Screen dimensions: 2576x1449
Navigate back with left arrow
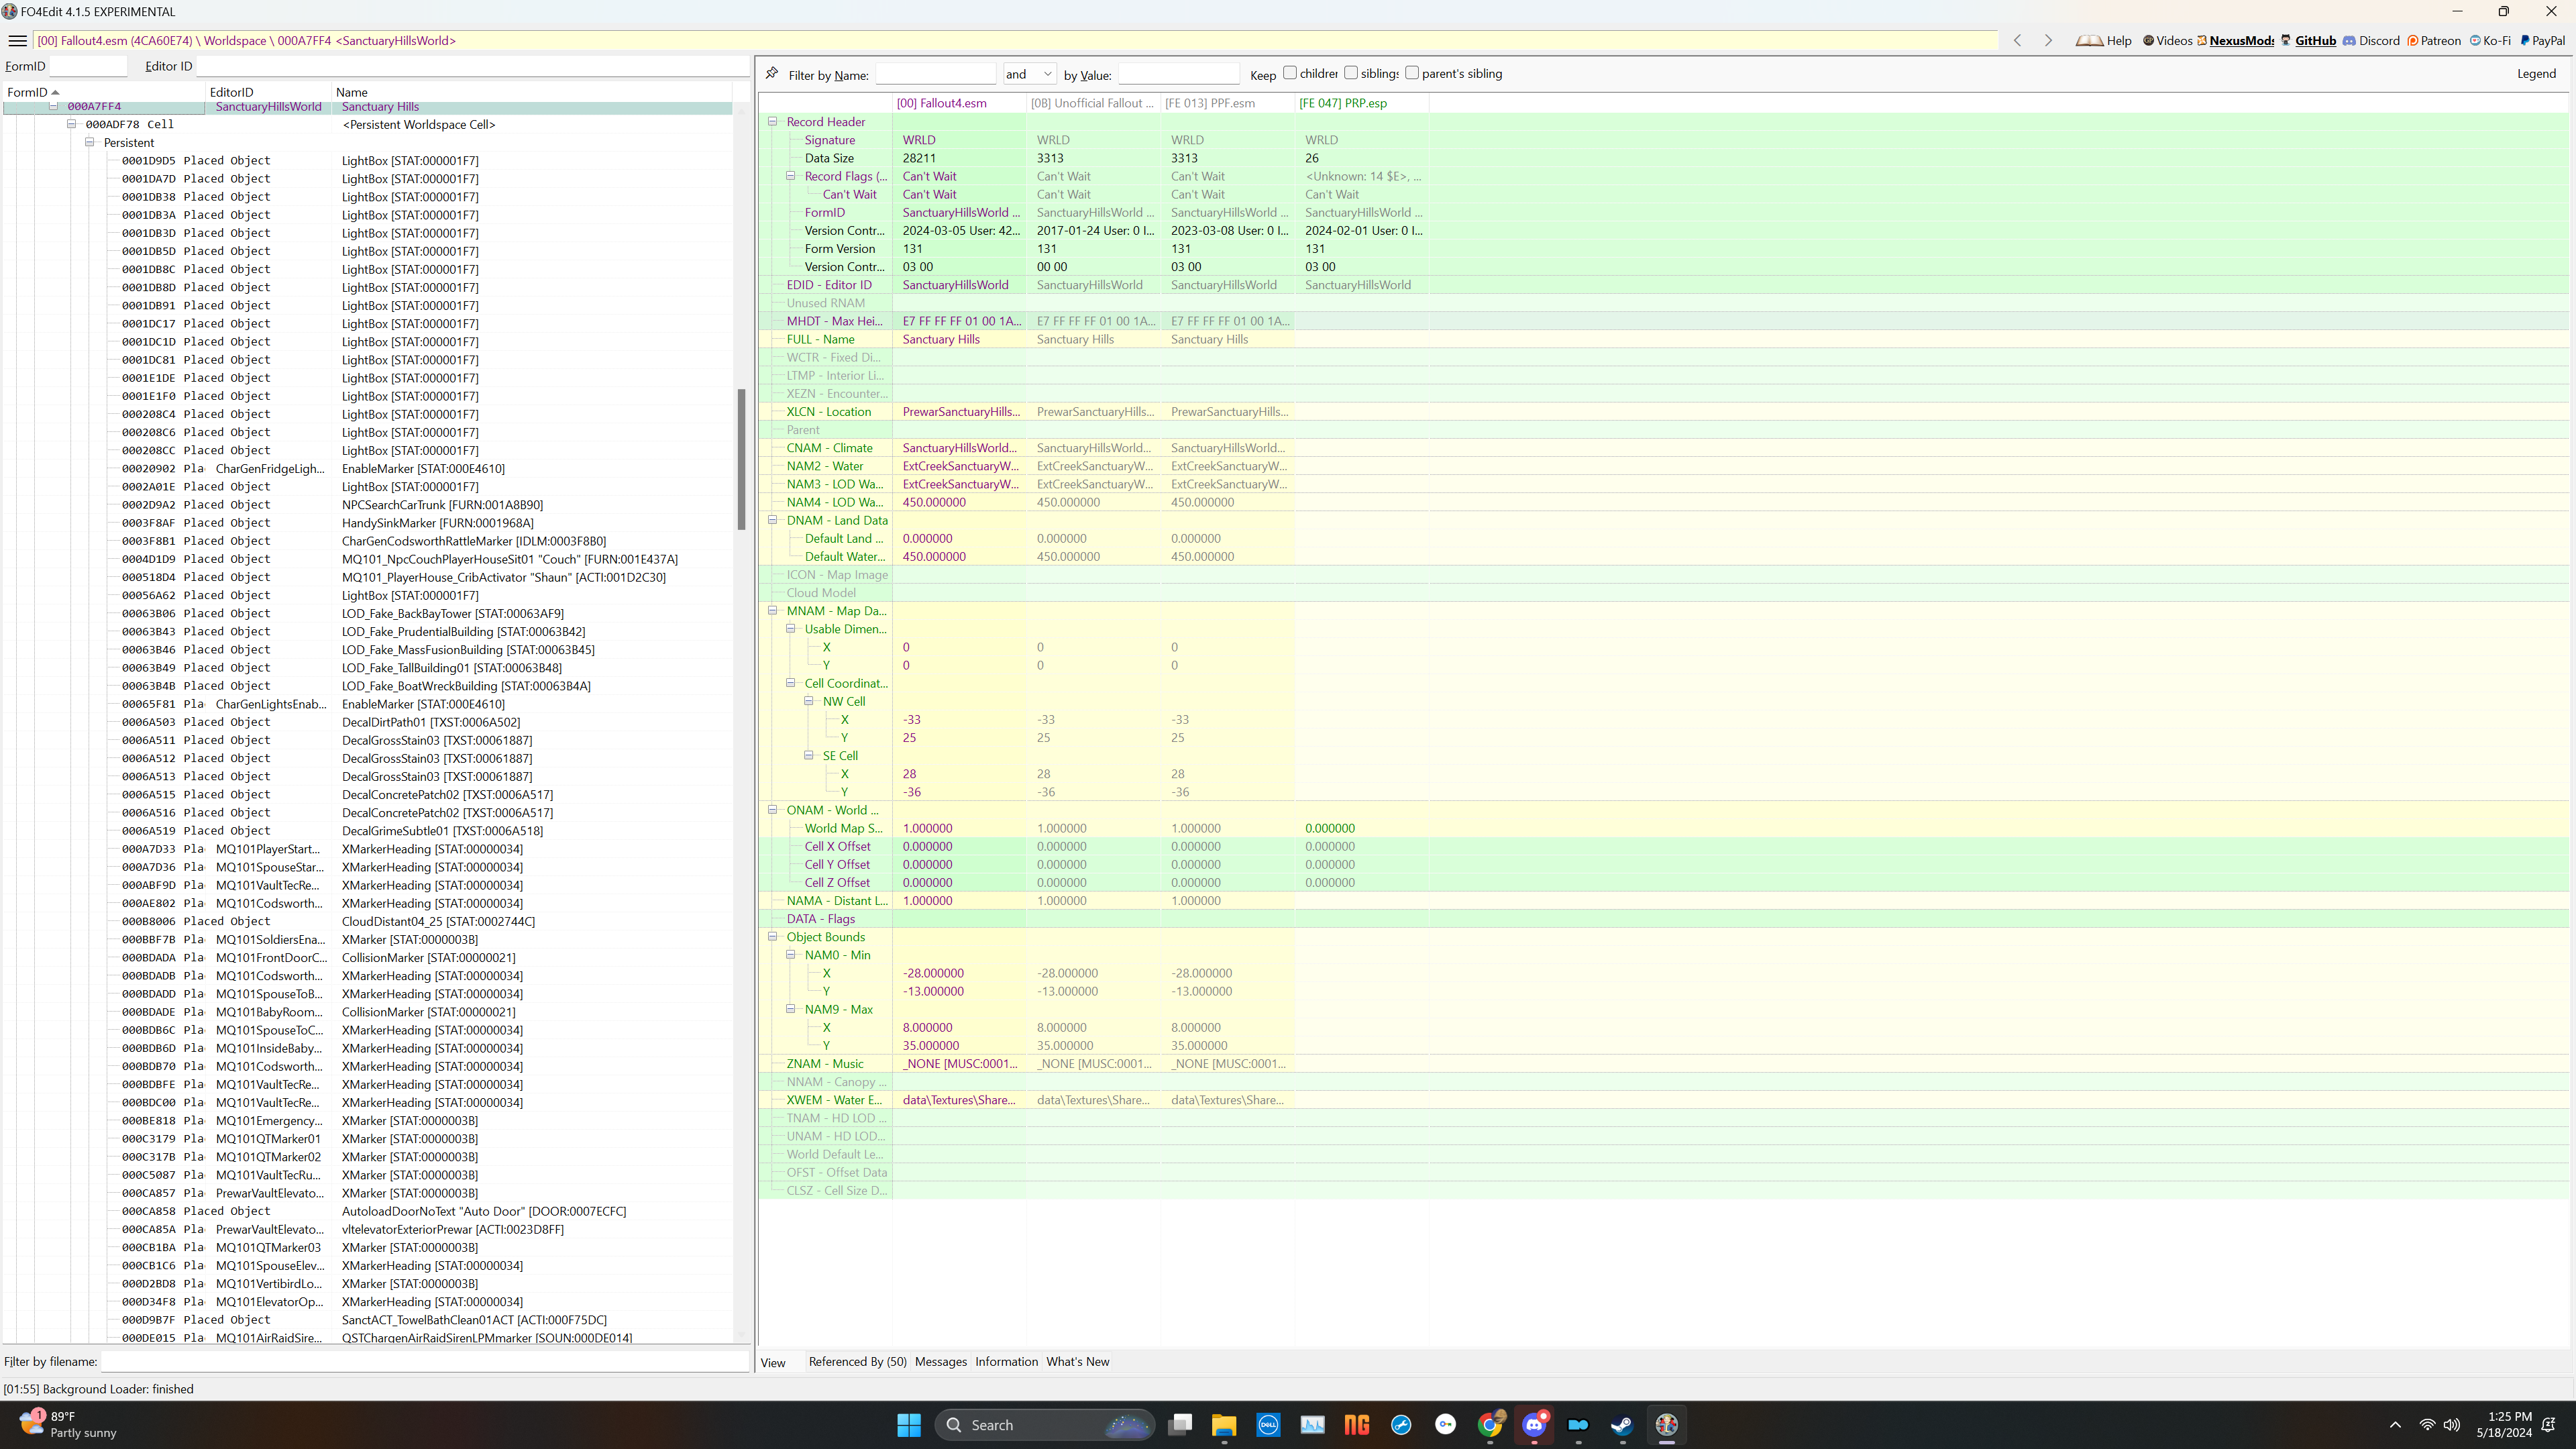(x=2018, y=41)
